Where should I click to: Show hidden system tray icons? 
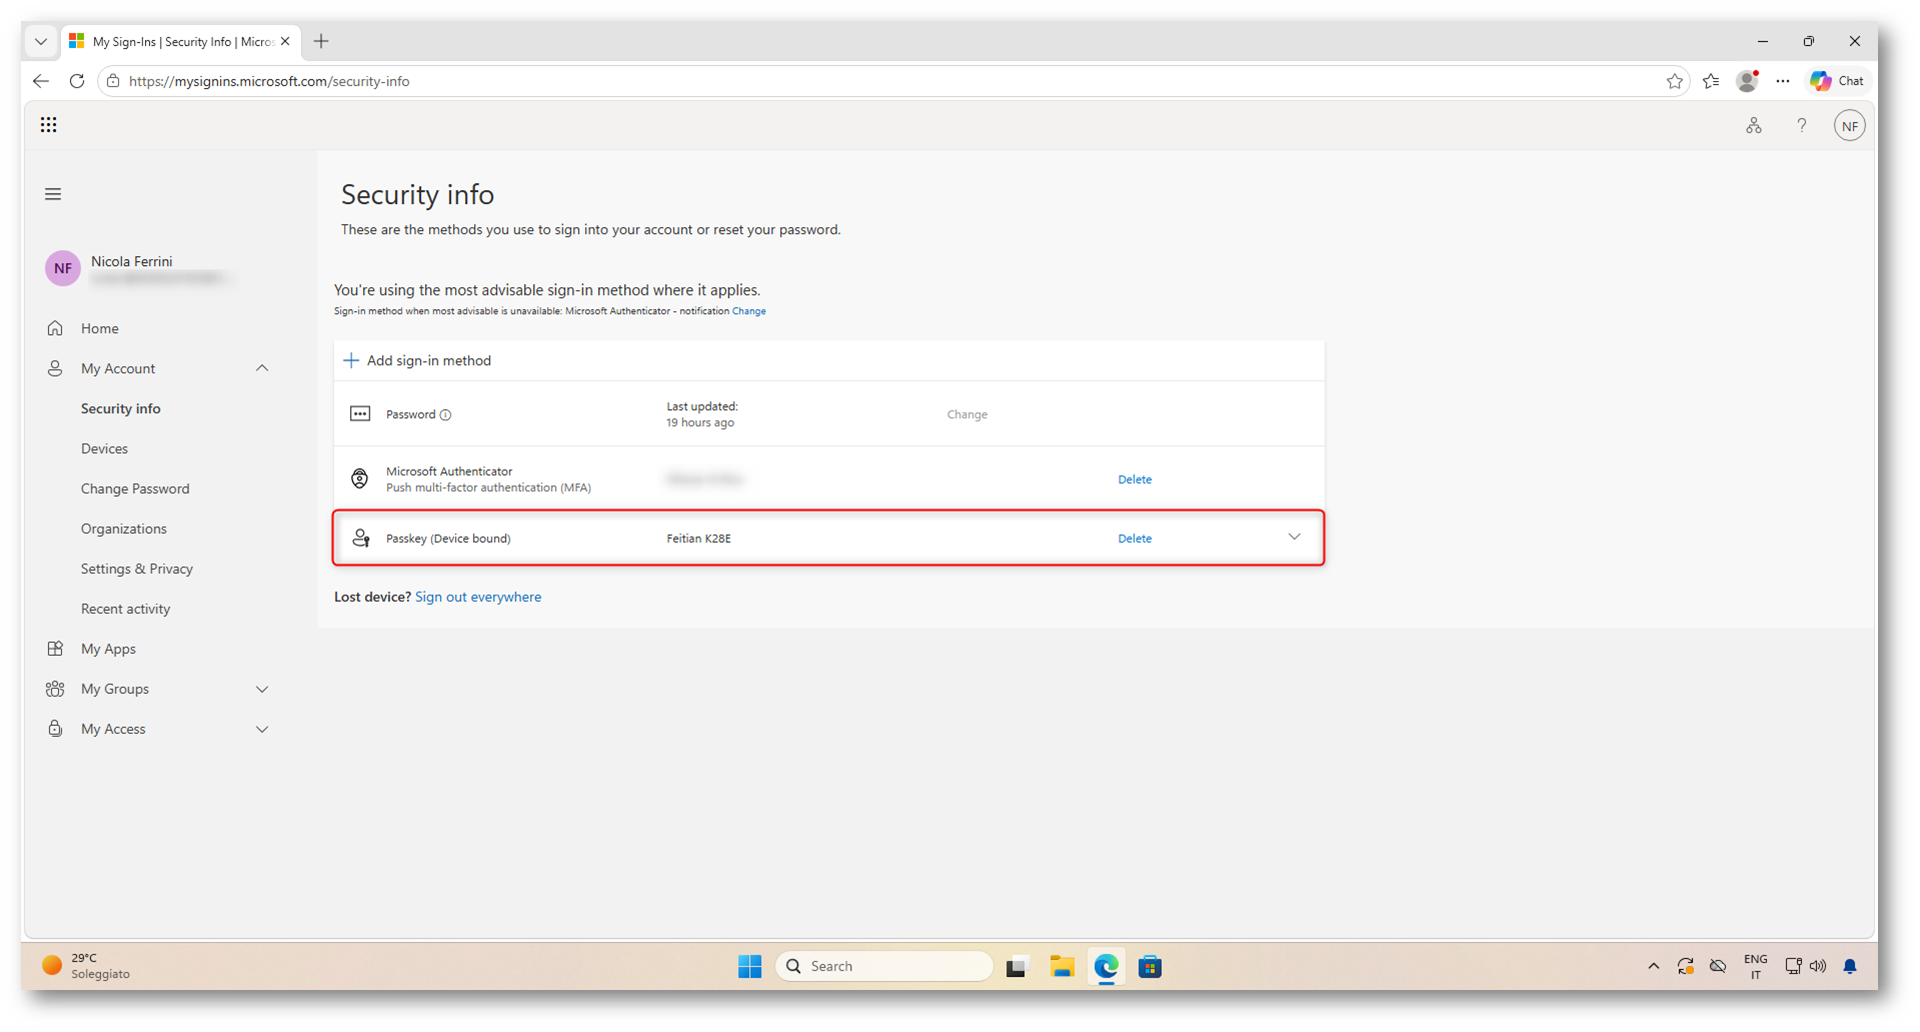tap(1653, 966)
